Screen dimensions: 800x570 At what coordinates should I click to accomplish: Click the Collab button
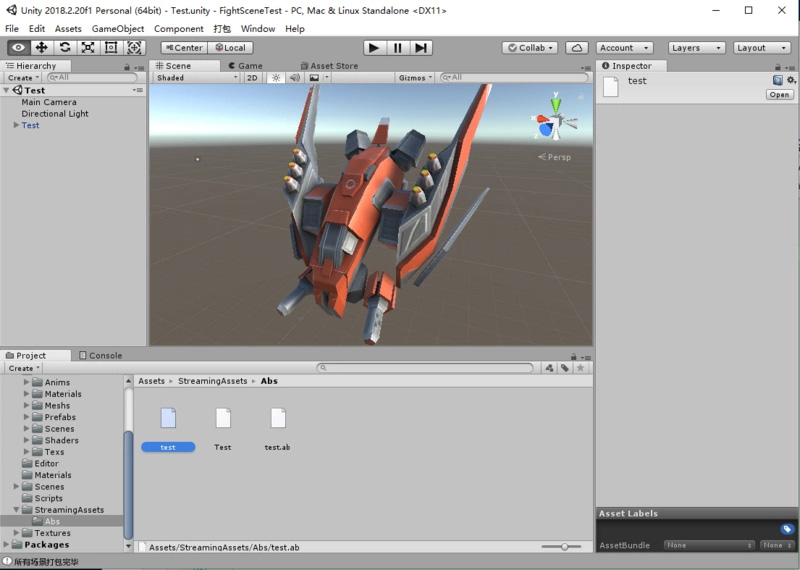[530, 47]
